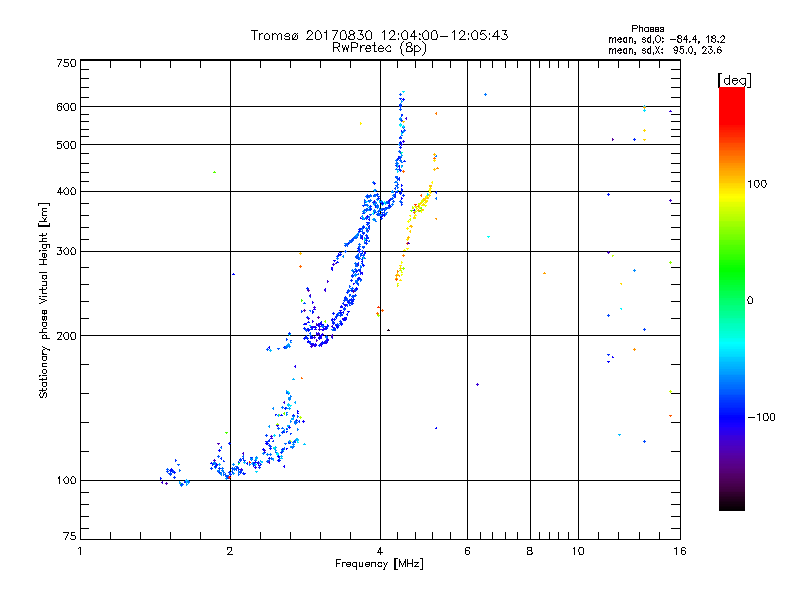The height and width of the screenshot is (600, 800).
Task: Click the 'mean, sd,X: 95.0, 23.6' line
Action: pos(665,50)
